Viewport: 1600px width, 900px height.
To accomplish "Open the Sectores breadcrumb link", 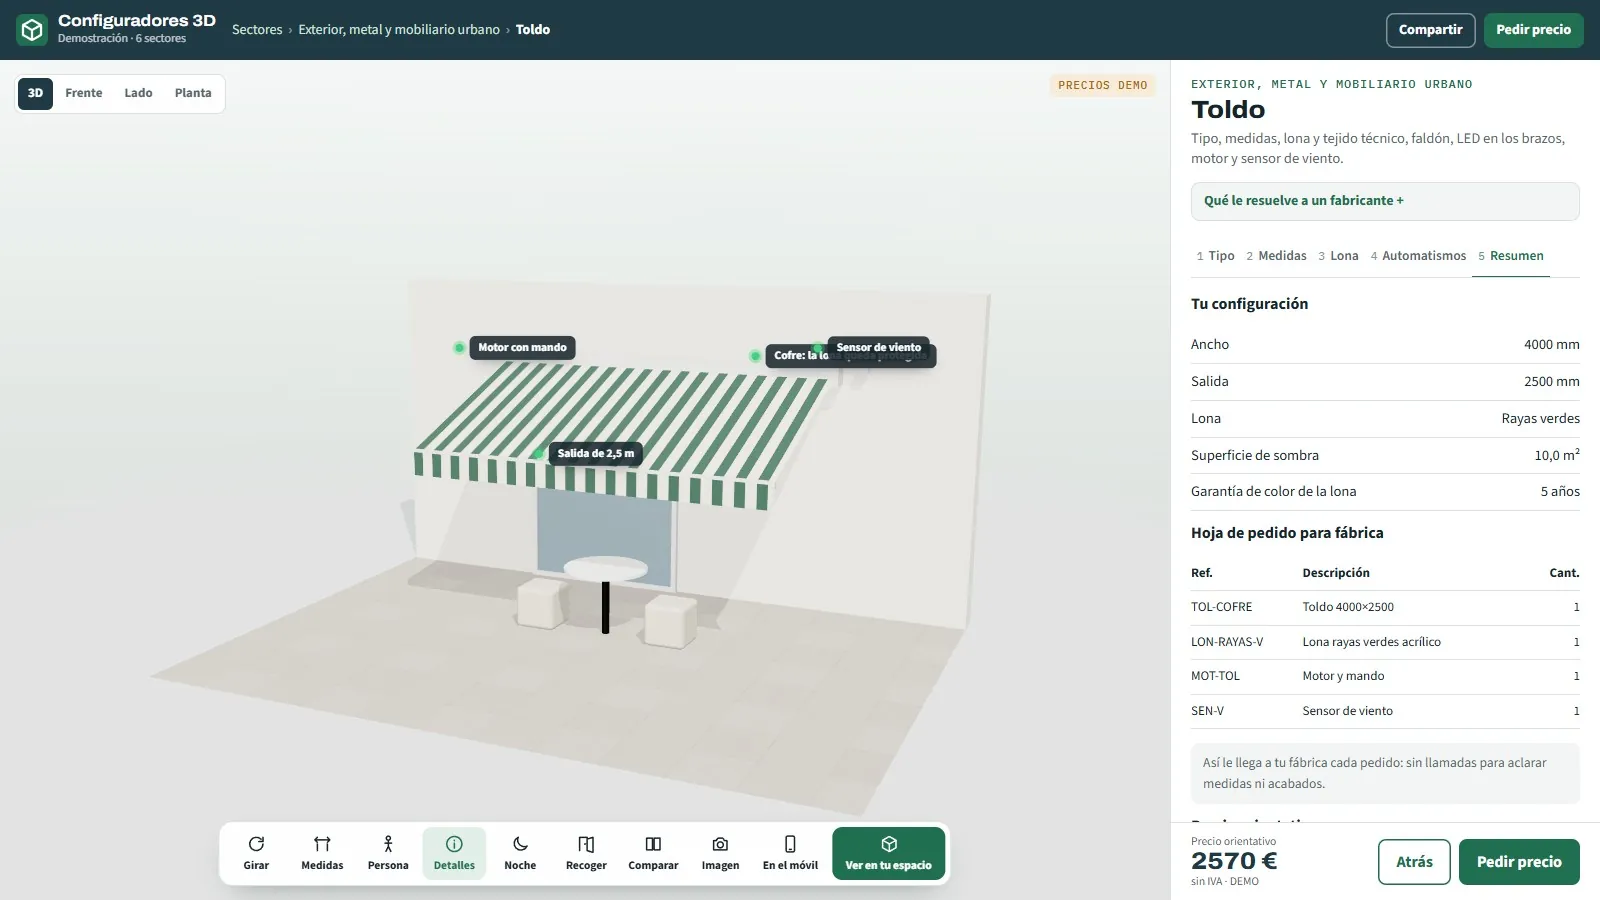I will tap(257, 30).
